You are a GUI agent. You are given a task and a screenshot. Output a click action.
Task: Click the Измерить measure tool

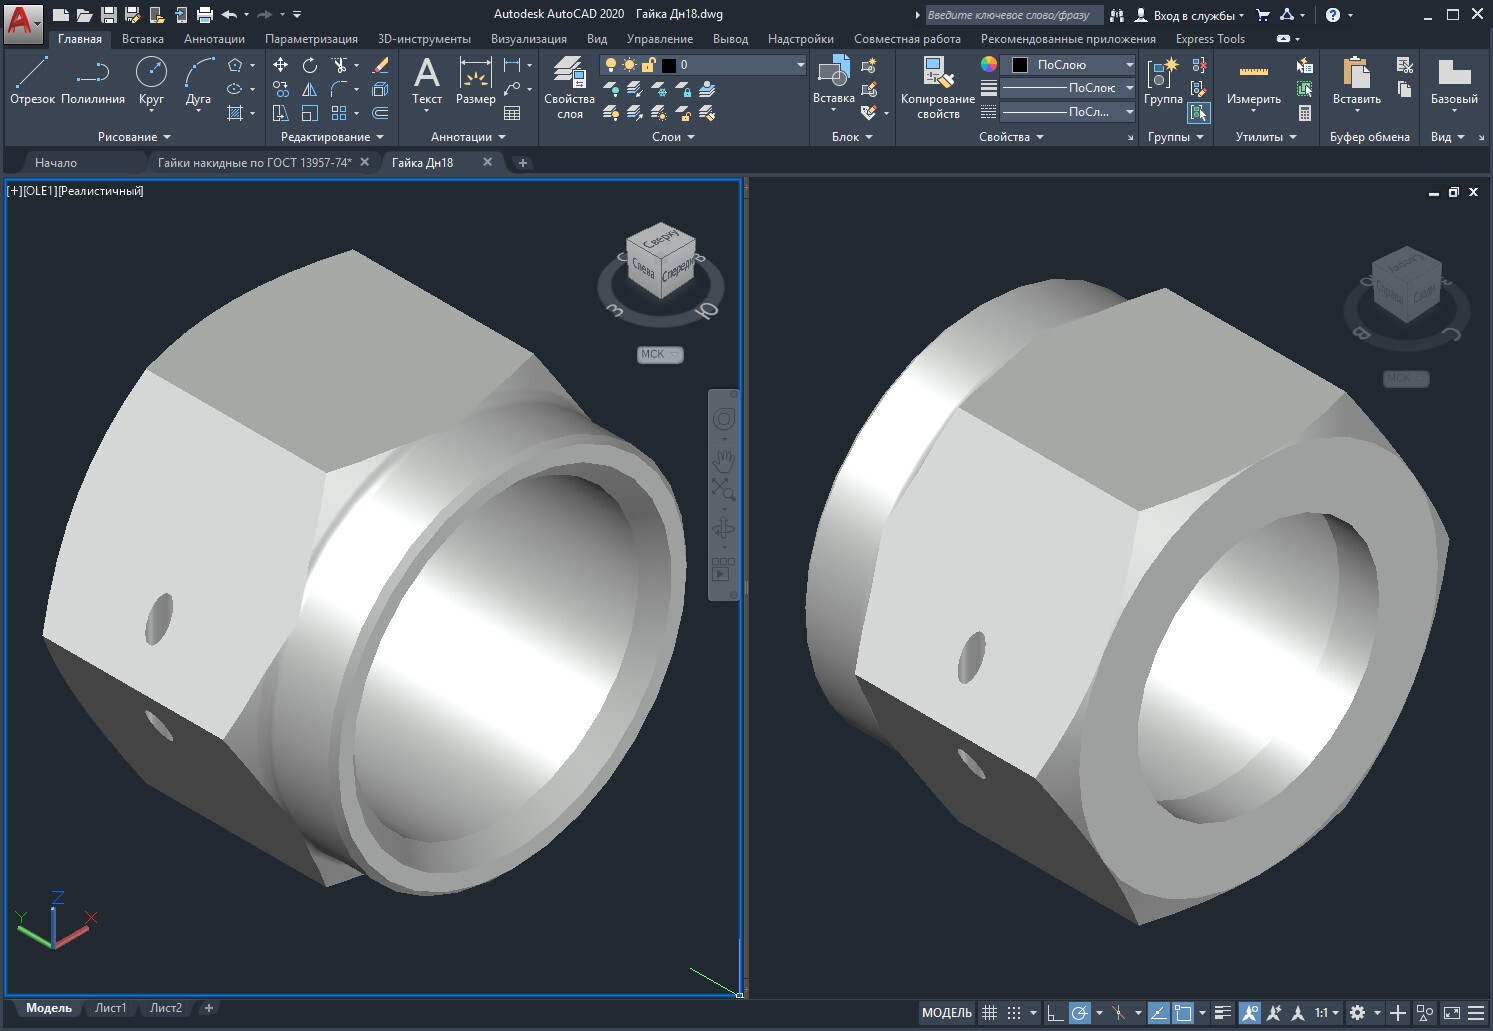pos(1254,80)
